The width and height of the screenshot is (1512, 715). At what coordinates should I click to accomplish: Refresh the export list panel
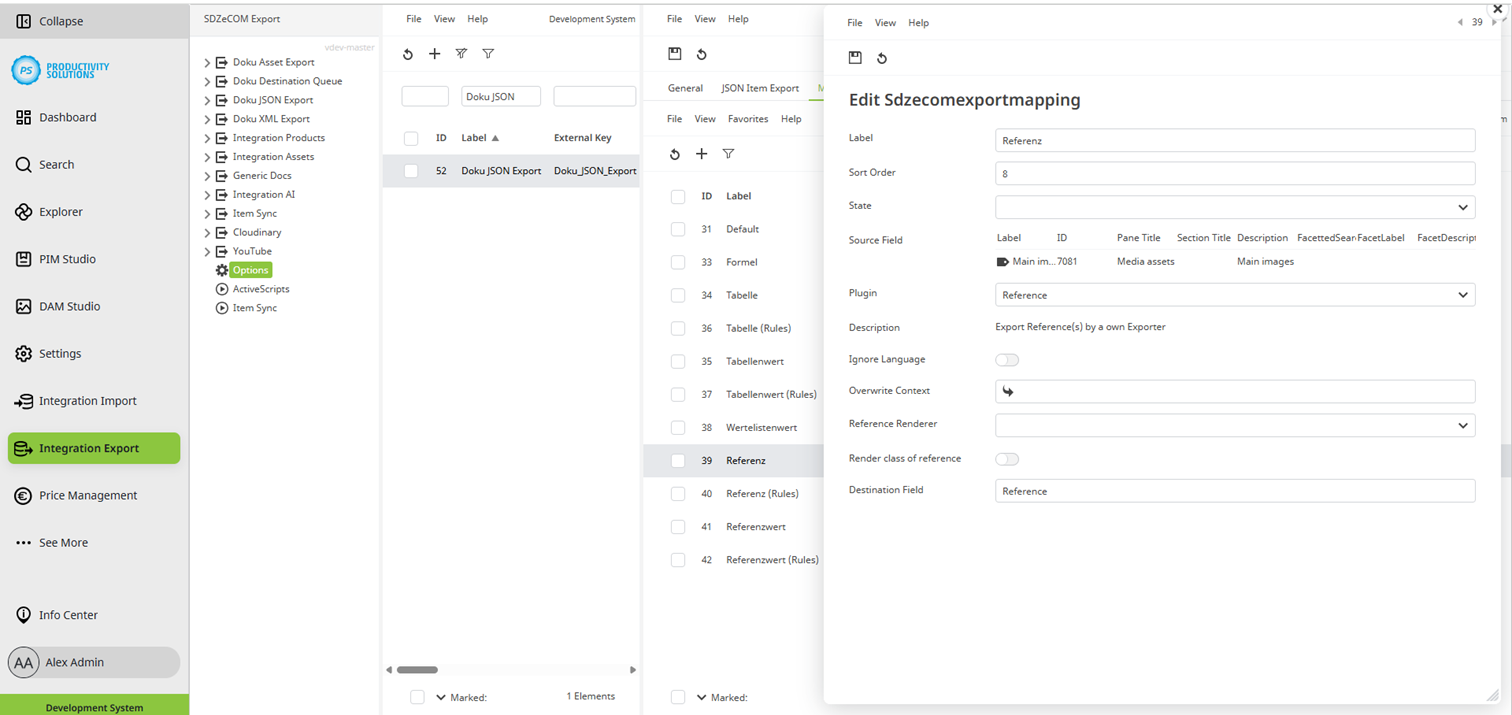coord(407,54)
